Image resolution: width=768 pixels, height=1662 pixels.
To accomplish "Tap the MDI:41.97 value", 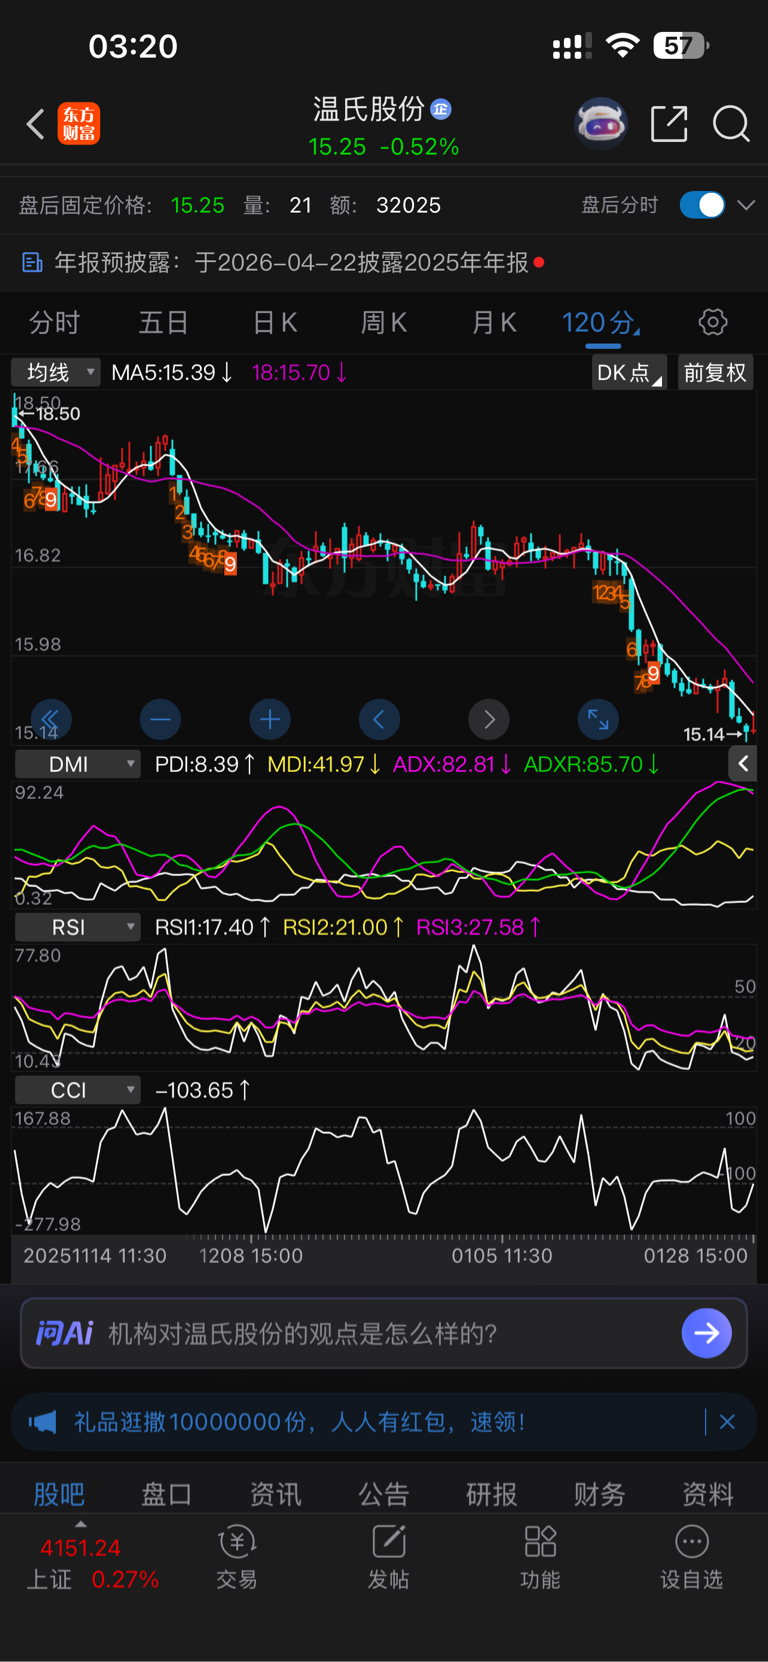I will [324, 764].
